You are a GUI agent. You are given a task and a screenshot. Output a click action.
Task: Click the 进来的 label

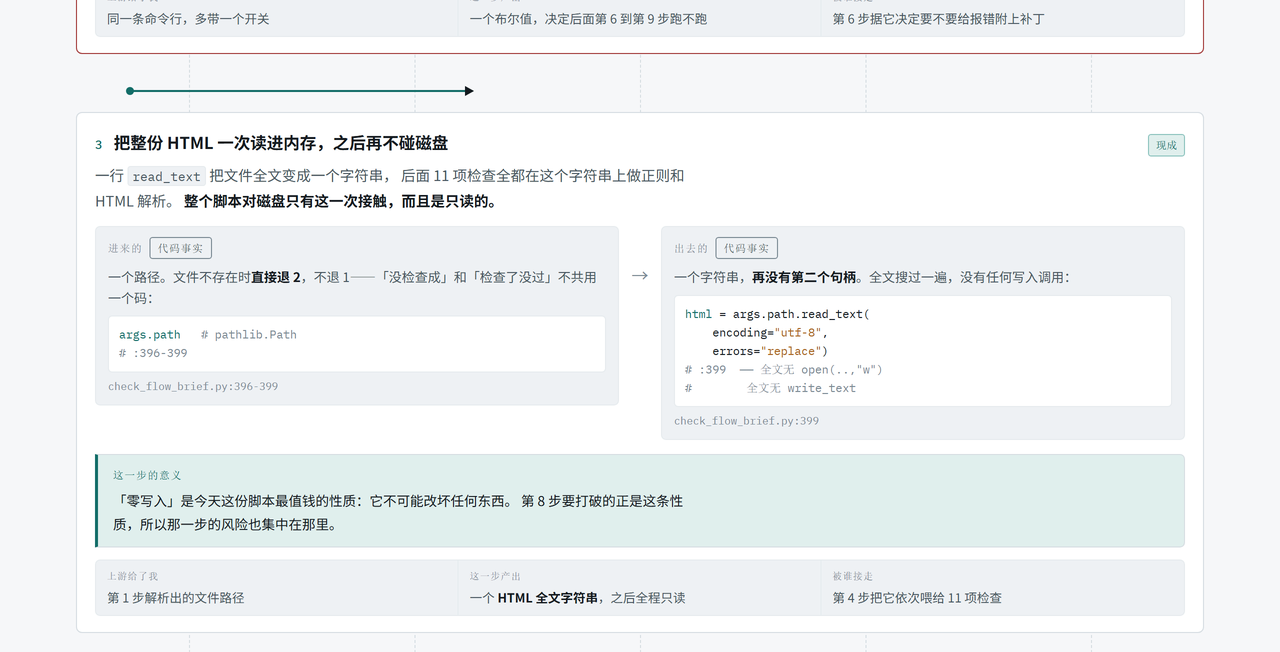[125, 248]
